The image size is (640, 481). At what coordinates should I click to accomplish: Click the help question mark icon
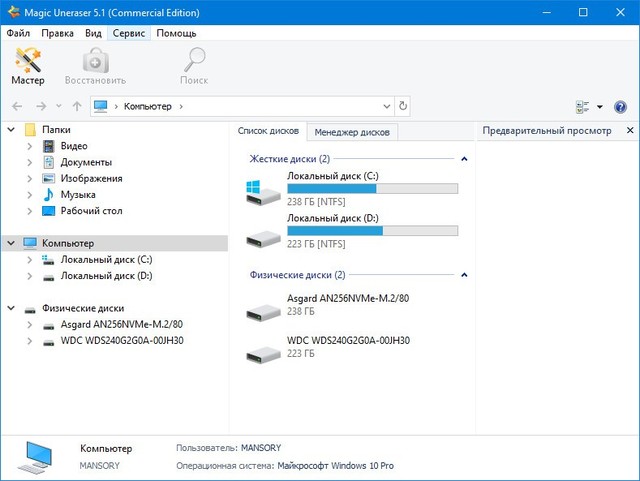(619, 107)
